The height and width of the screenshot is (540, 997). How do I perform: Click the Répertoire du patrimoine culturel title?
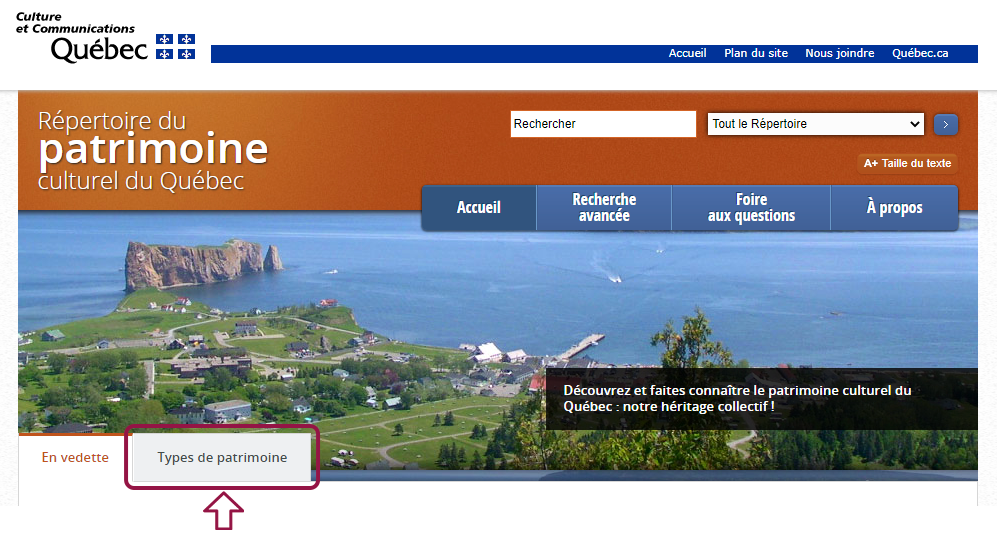click(152, 150)
